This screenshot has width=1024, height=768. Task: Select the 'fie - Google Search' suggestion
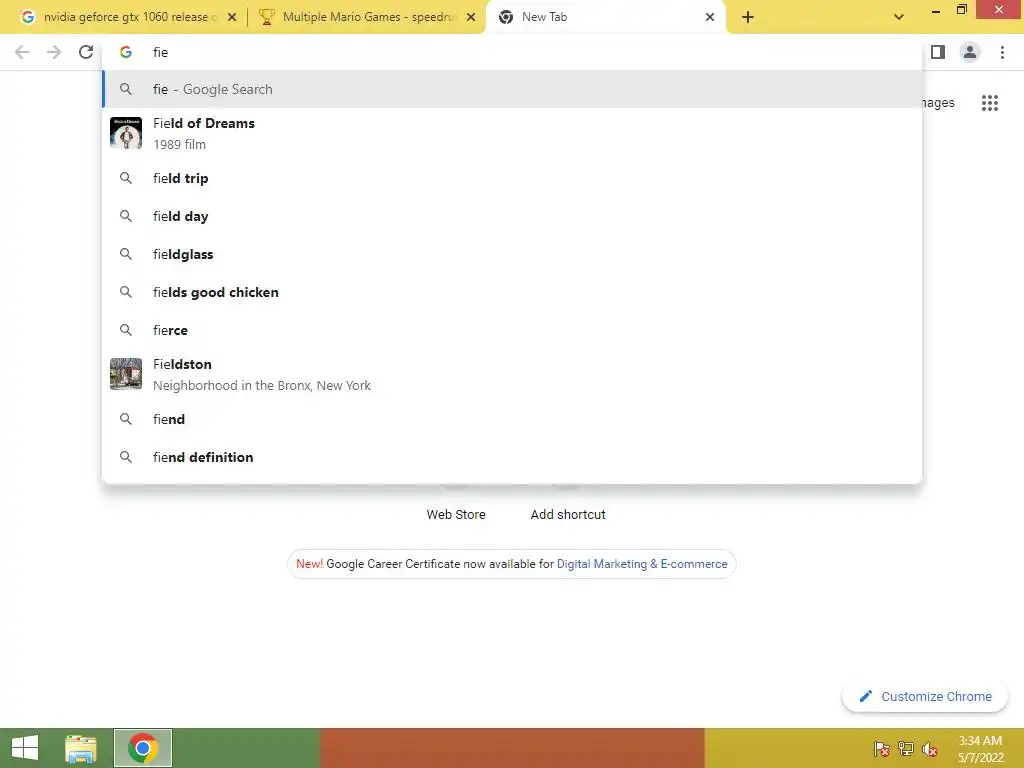point(512,89)
